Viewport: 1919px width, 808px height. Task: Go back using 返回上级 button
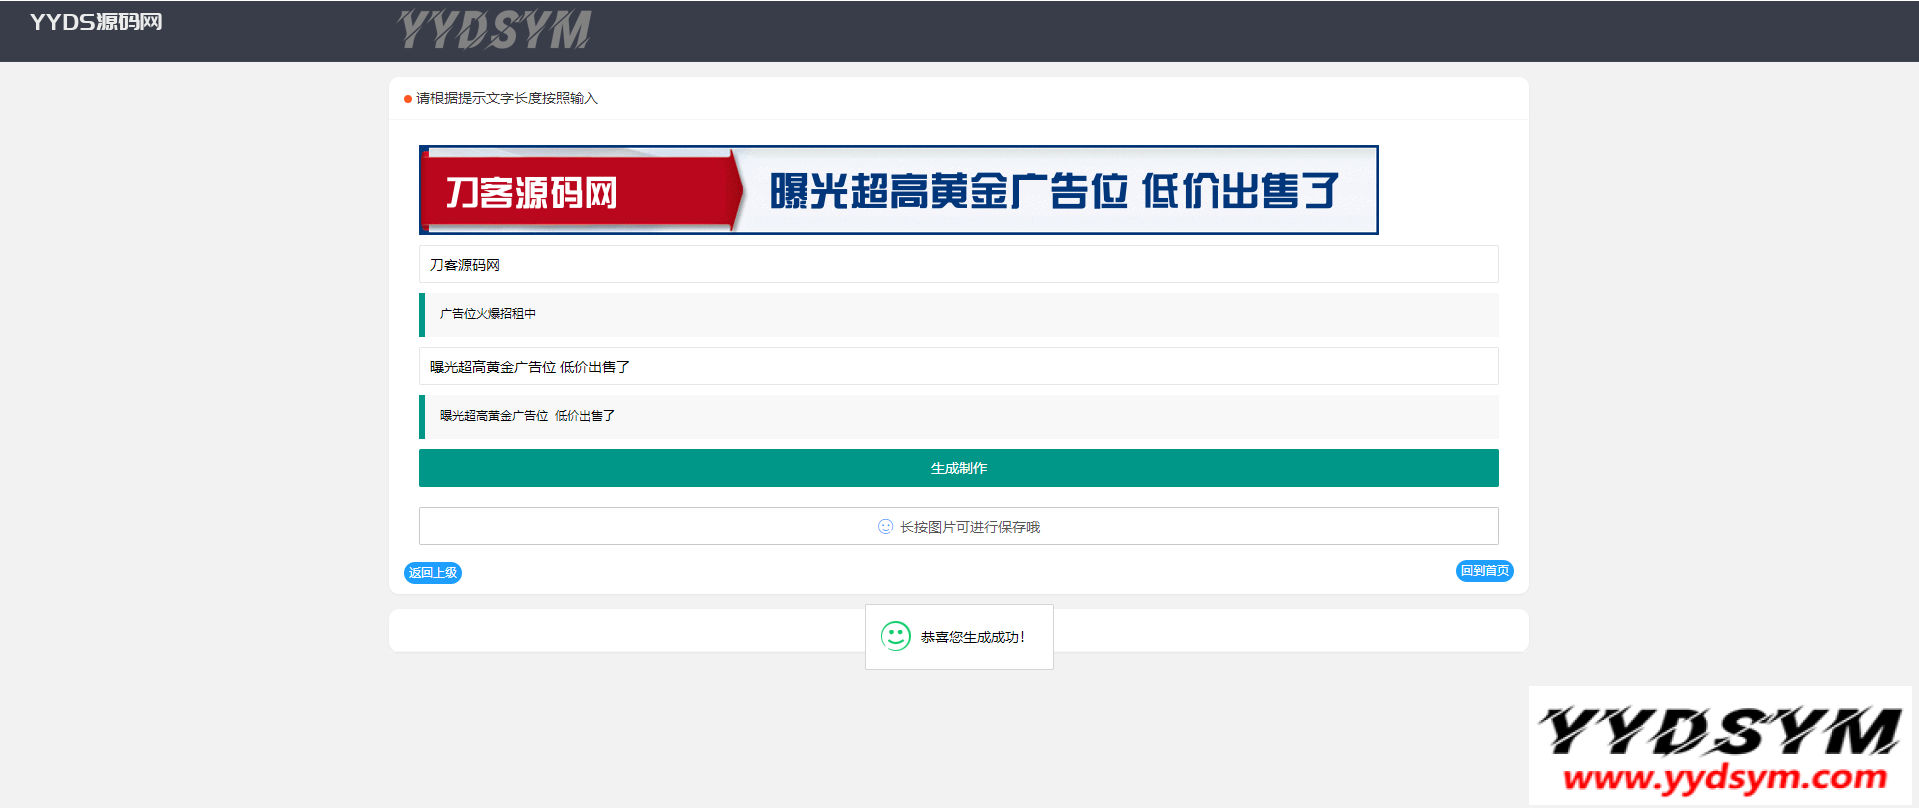(x=433, y=573)
